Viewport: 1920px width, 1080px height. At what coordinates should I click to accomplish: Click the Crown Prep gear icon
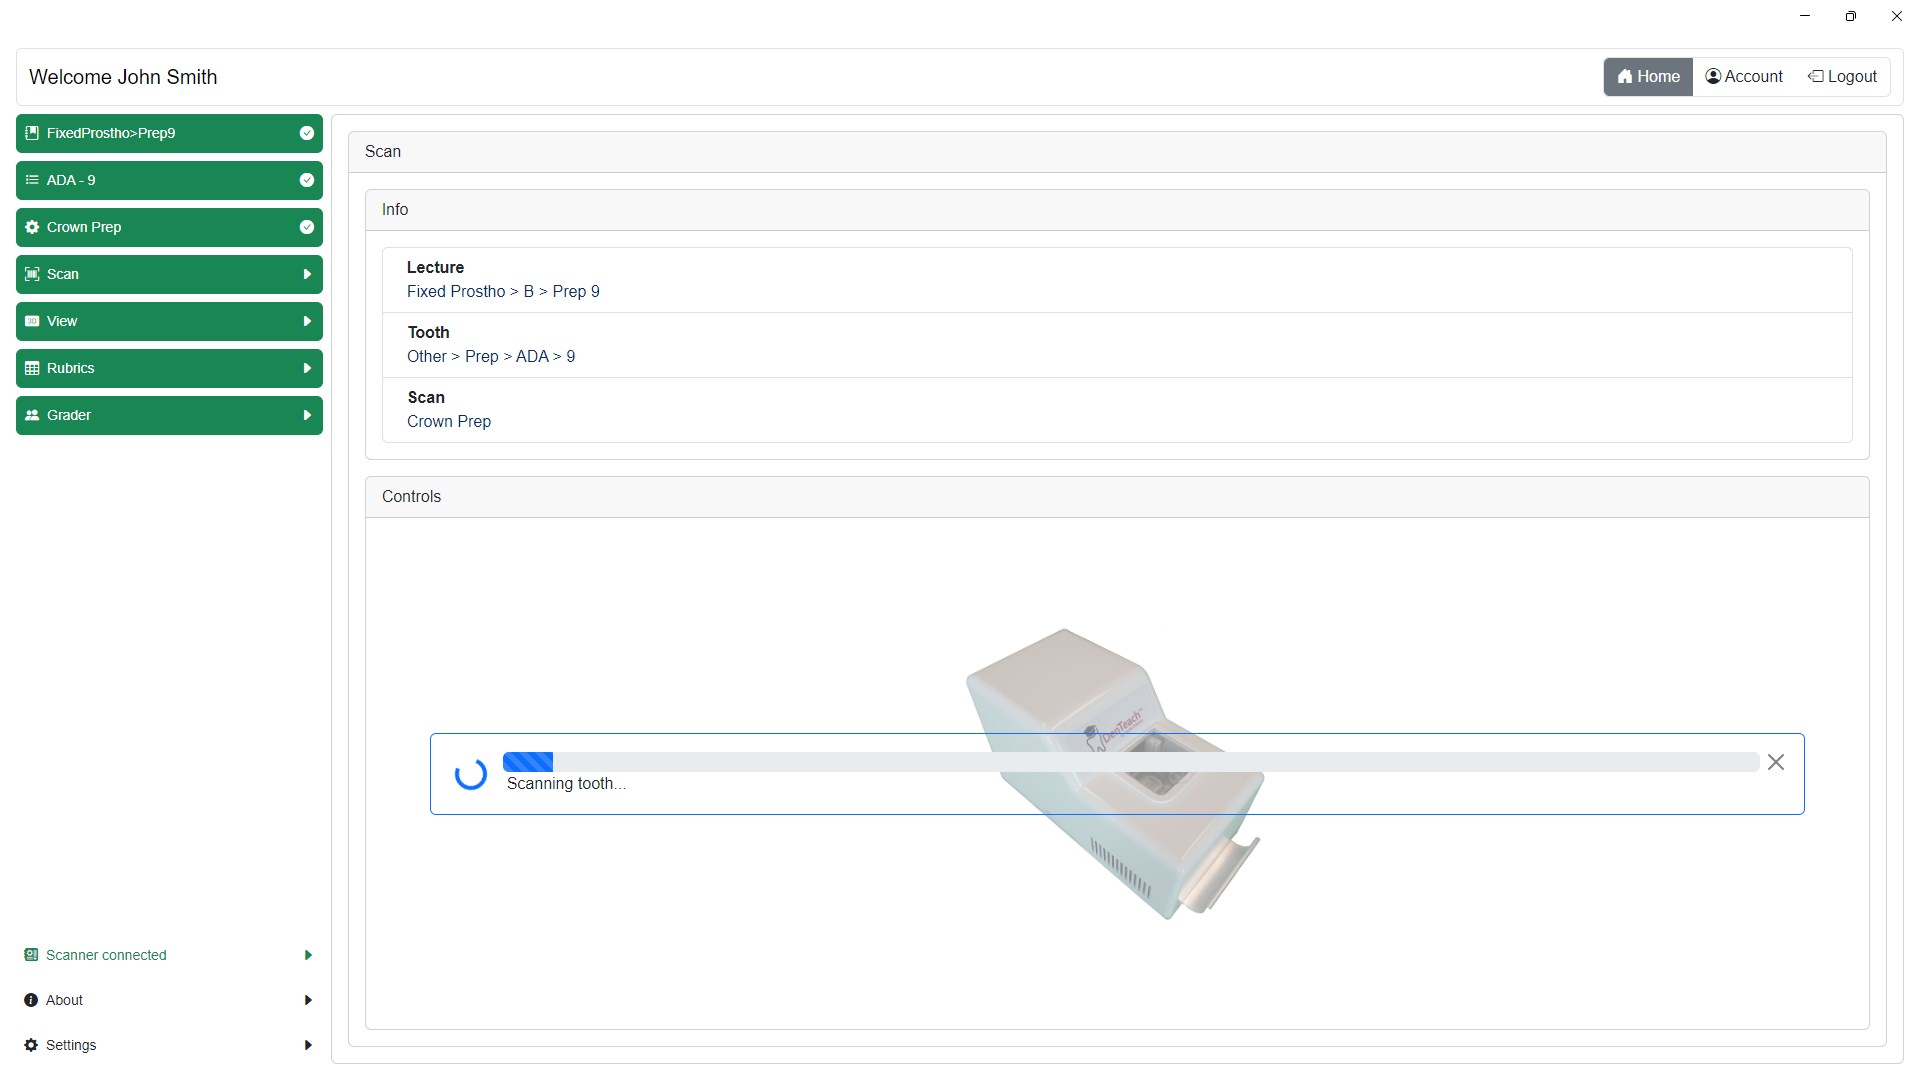(32, 227)
